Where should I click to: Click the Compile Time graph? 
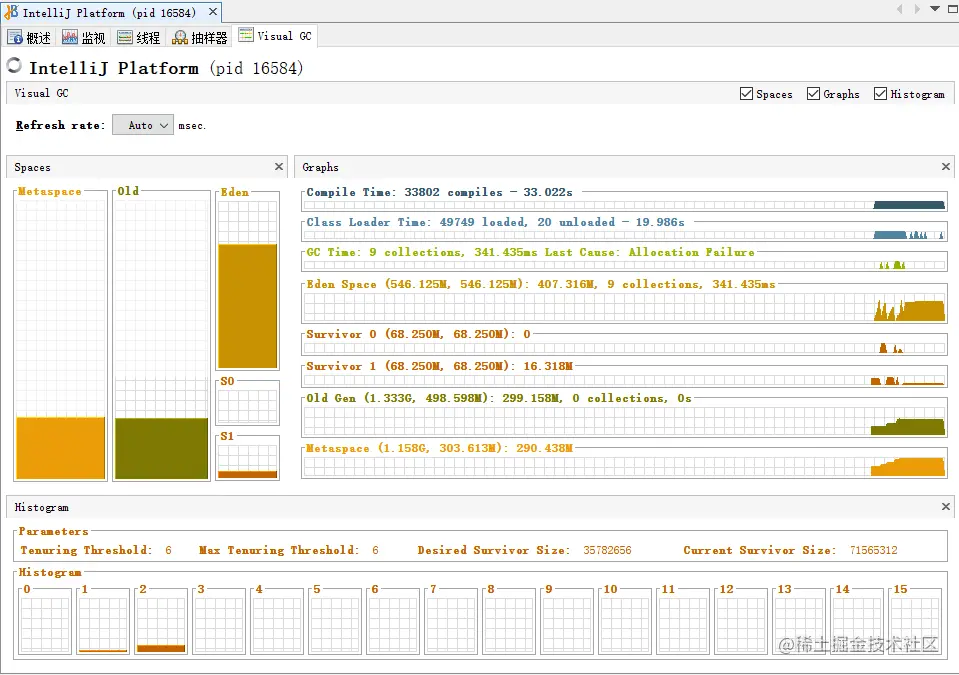tap(624, 205)
